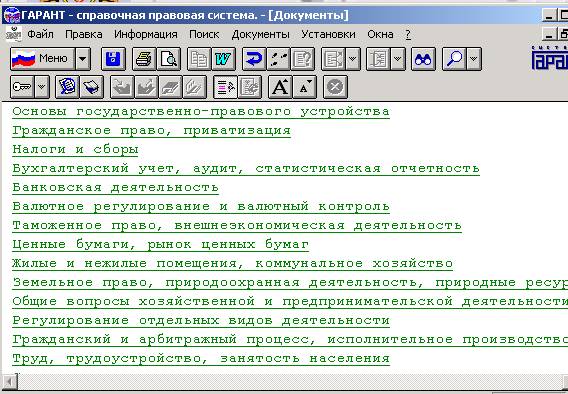Open the Поиск menu

(204, 34)
